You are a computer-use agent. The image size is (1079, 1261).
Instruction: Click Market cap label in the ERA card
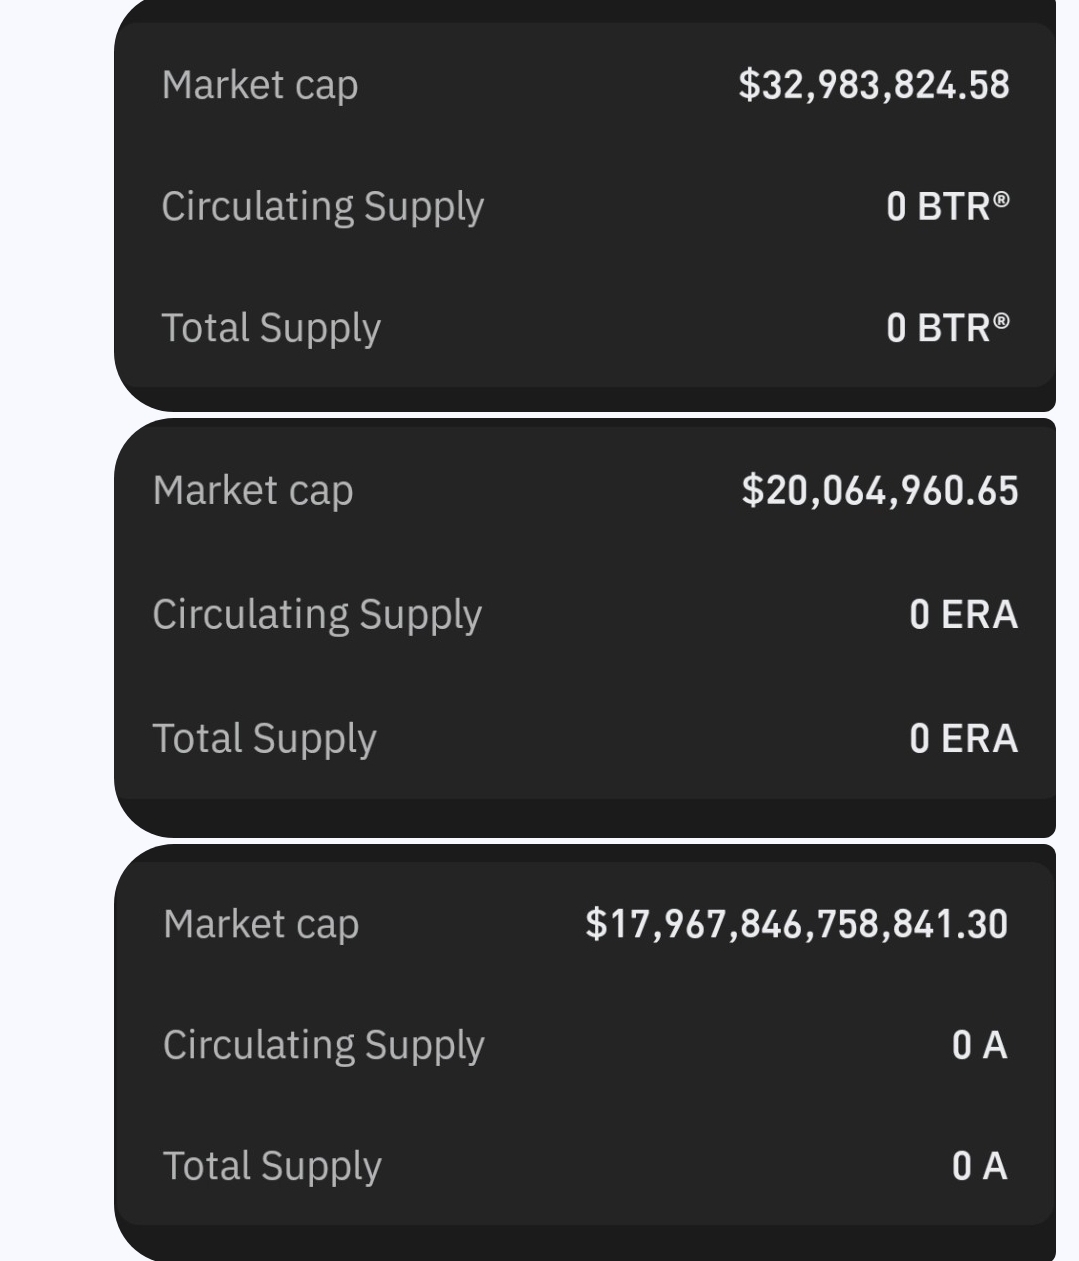(253, 491)
